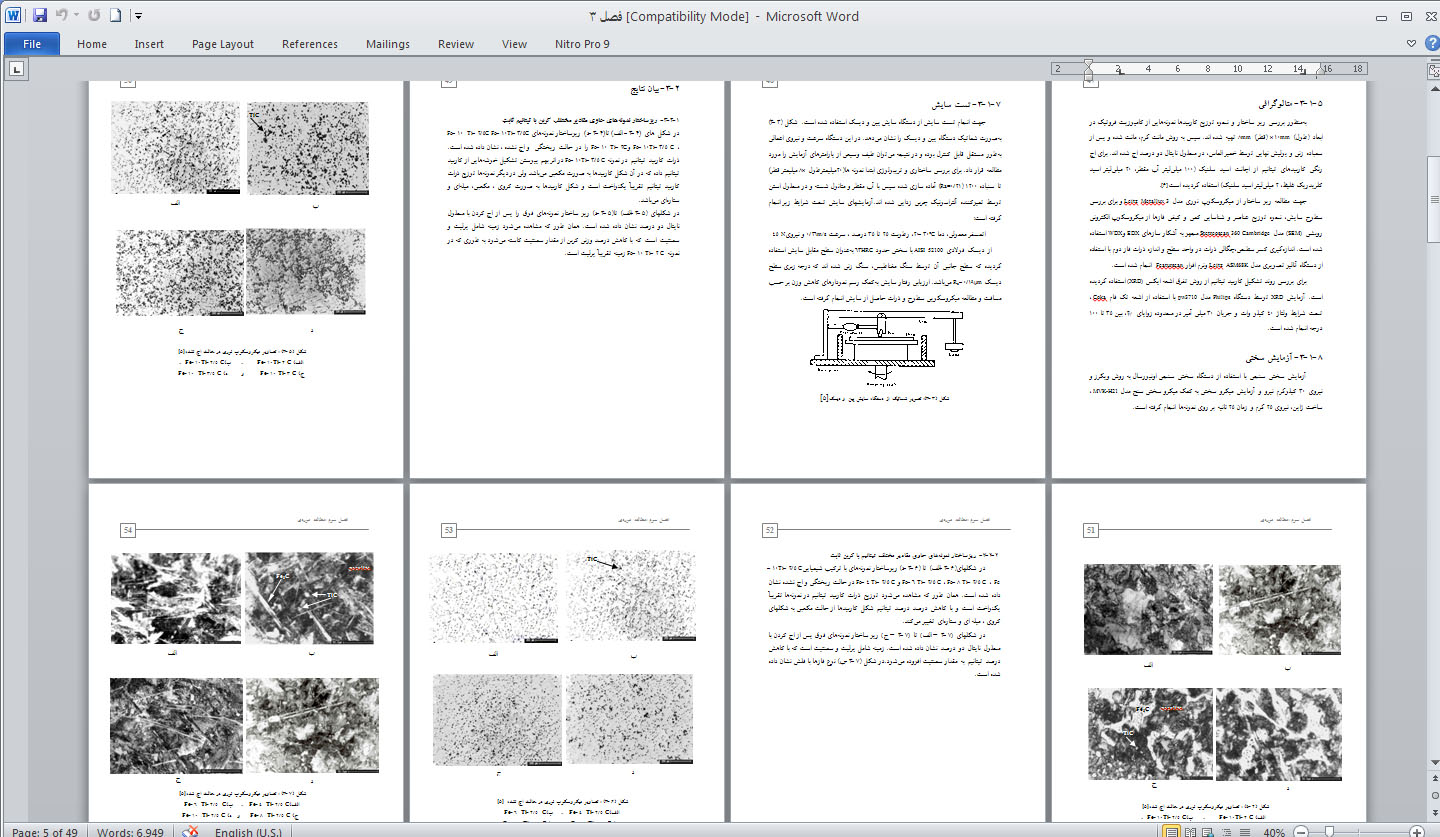
Task: Expand the Customize Quick Access Toolbar dropdown
Action: 138,16
